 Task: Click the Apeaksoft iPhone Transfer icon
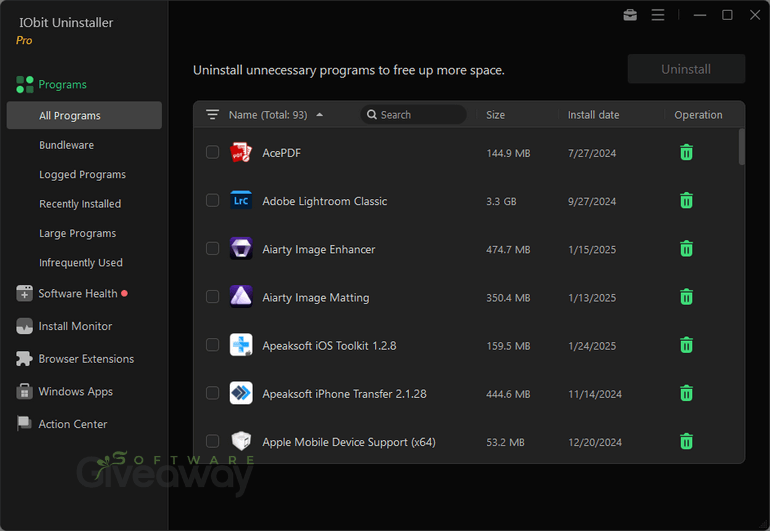(x=241, y=393)
